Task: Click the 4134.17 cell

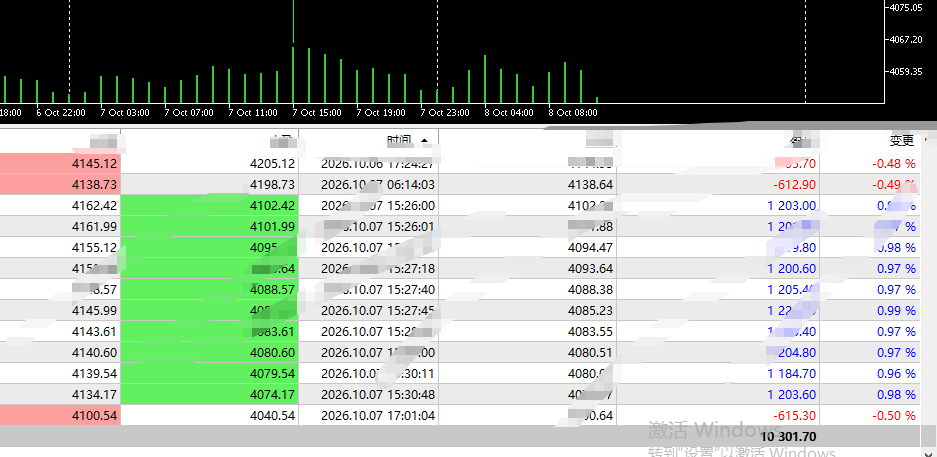Action: click(x=95, y=394)
